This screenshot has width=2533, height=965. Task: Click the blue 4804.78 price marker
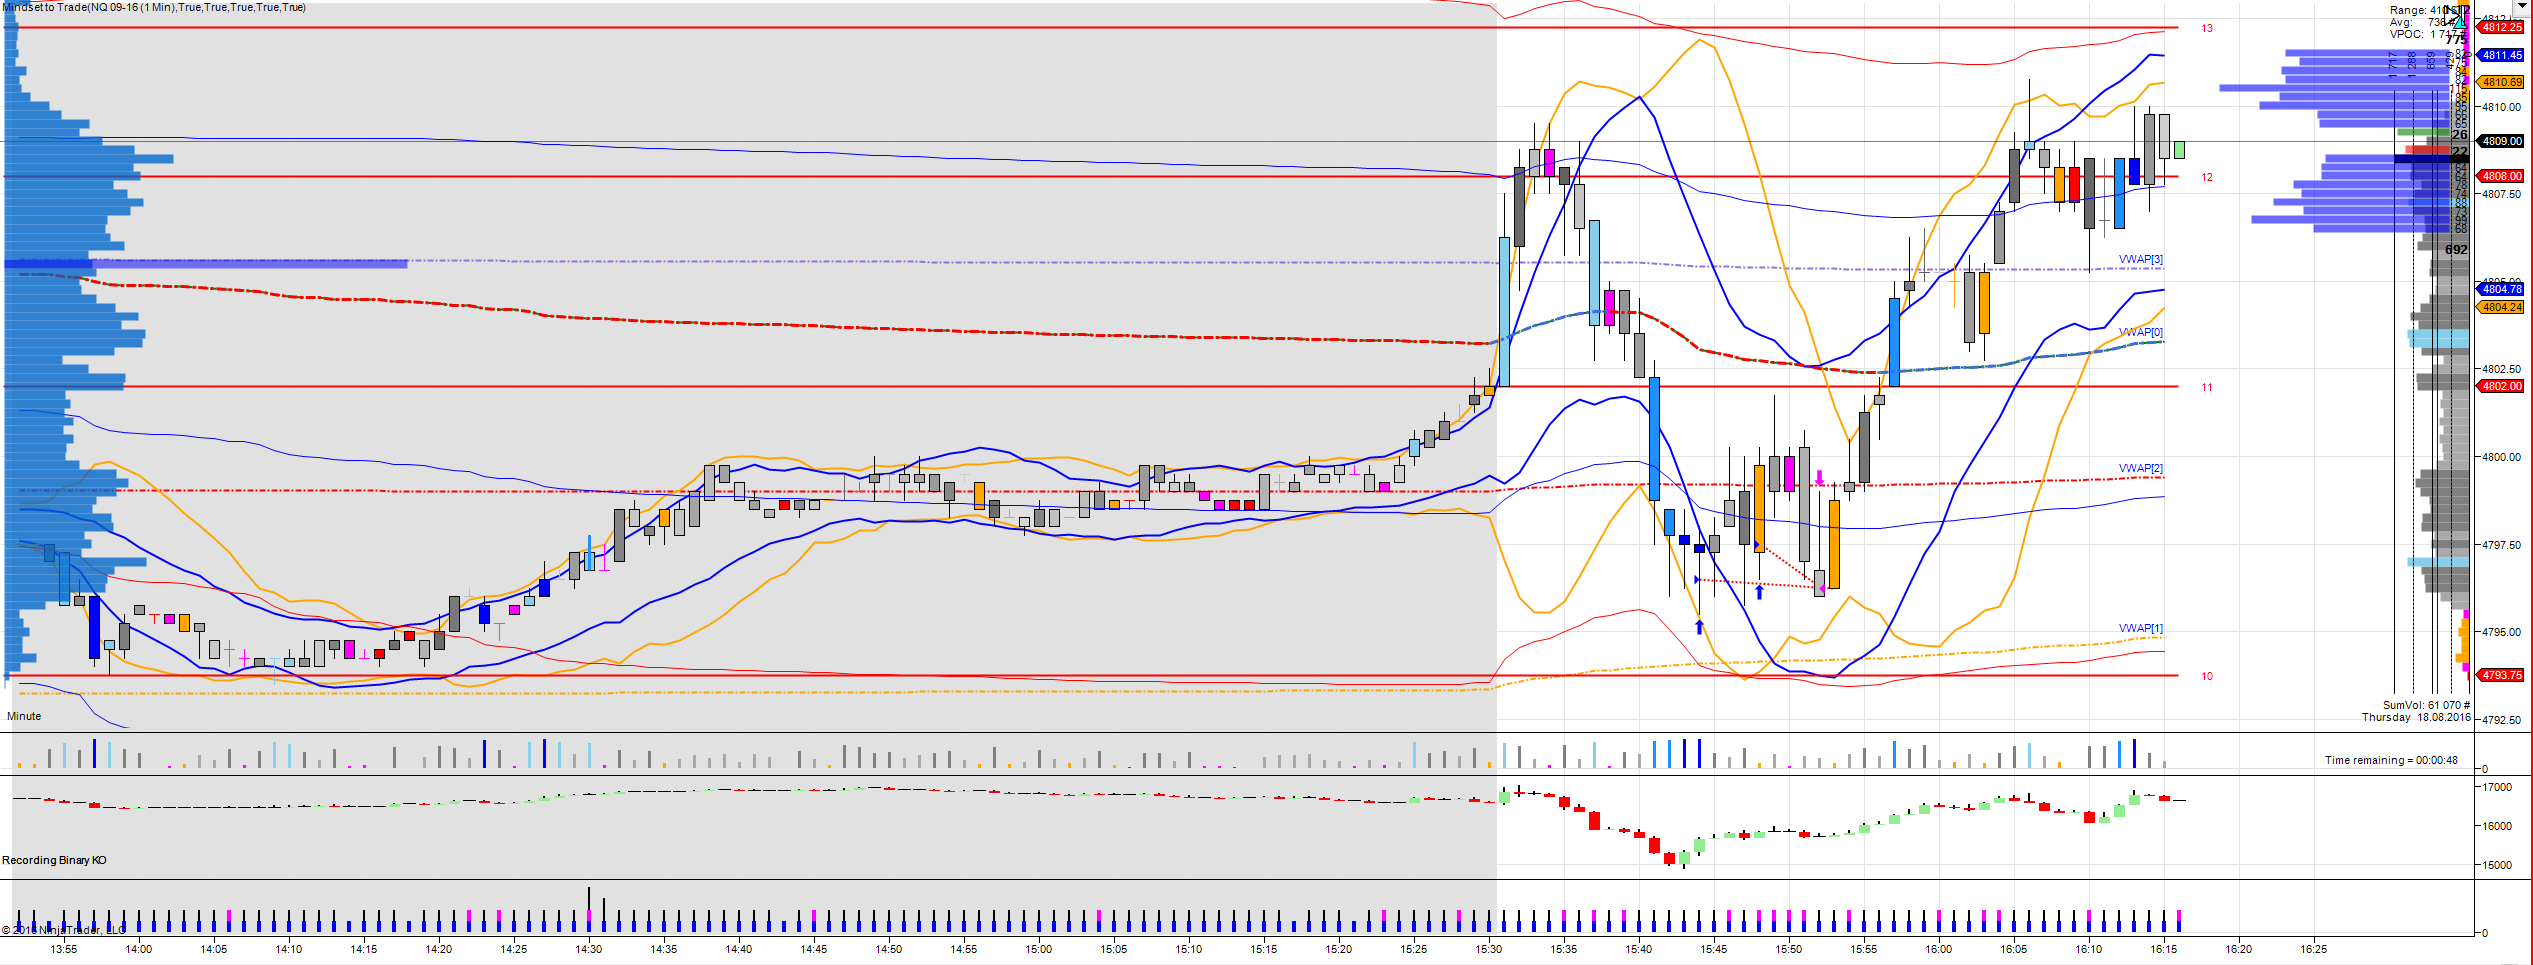(2501, 289)
